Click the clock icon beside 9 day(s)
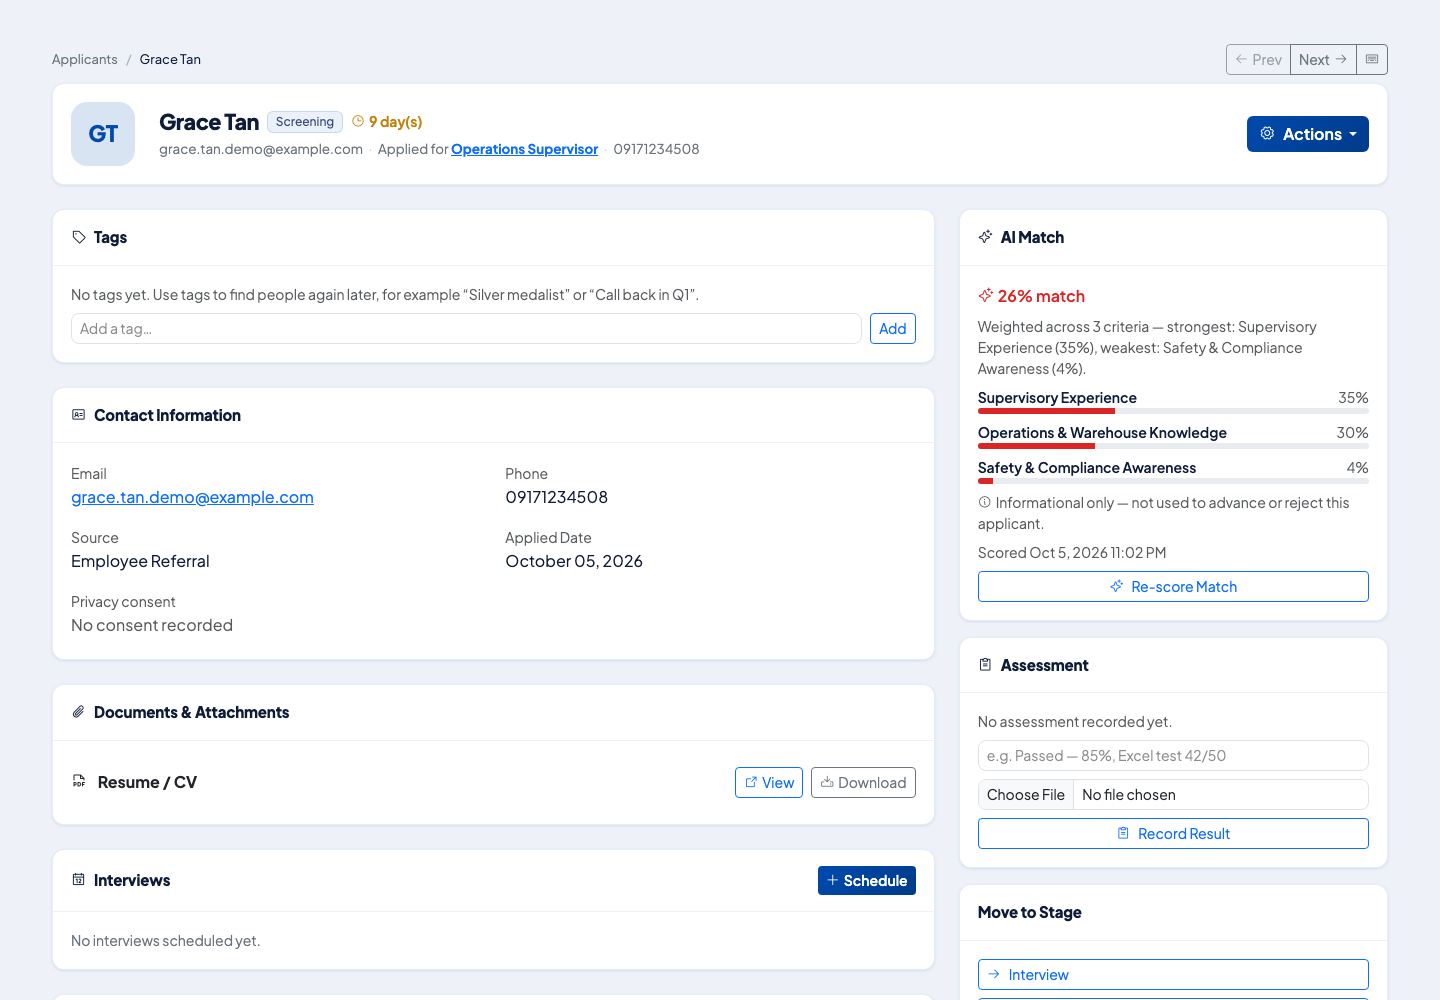Viewport: 1440px width, 1000px height. 358,121
